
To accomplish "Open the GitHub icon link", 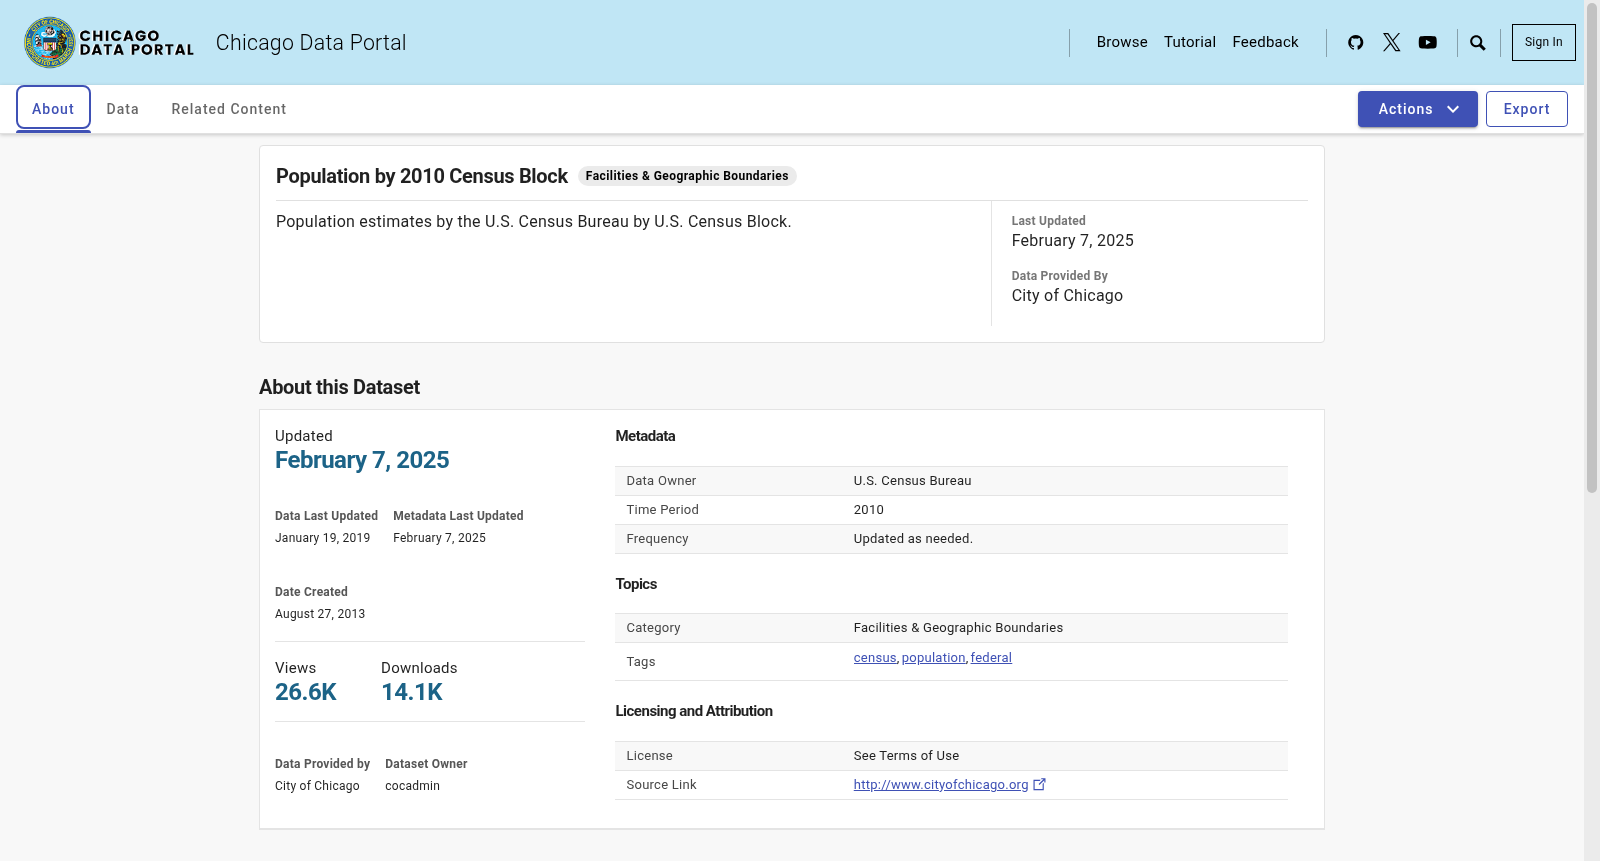I will point(1355,42).
